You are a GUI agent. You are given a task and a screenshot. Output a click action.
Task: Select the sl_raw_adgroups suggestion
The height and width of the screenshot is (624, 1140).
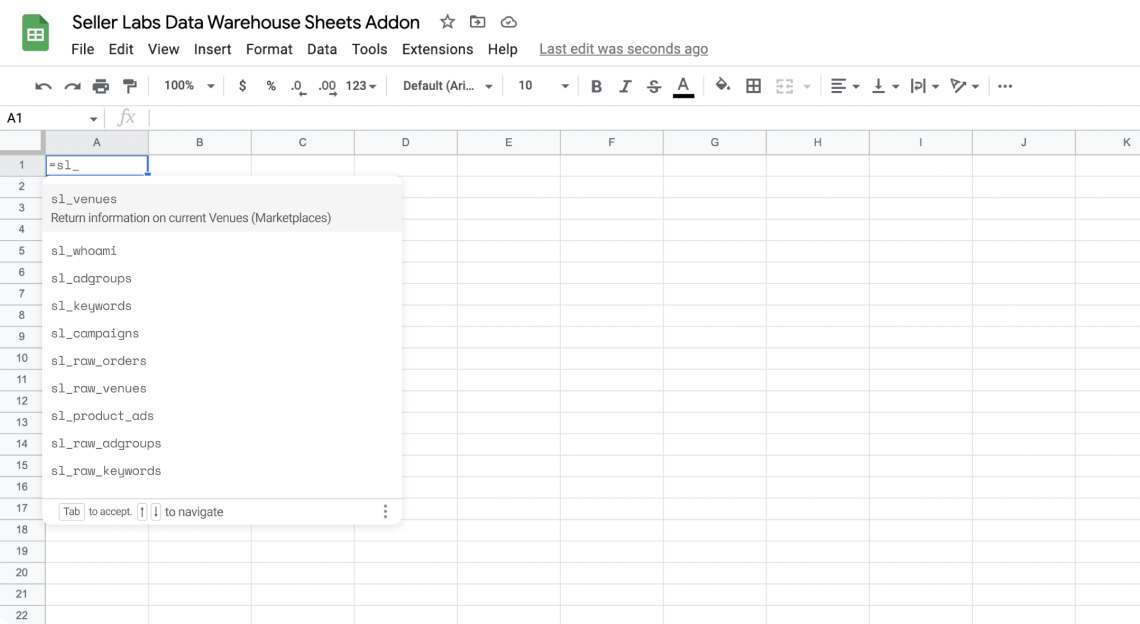[222, 444]
